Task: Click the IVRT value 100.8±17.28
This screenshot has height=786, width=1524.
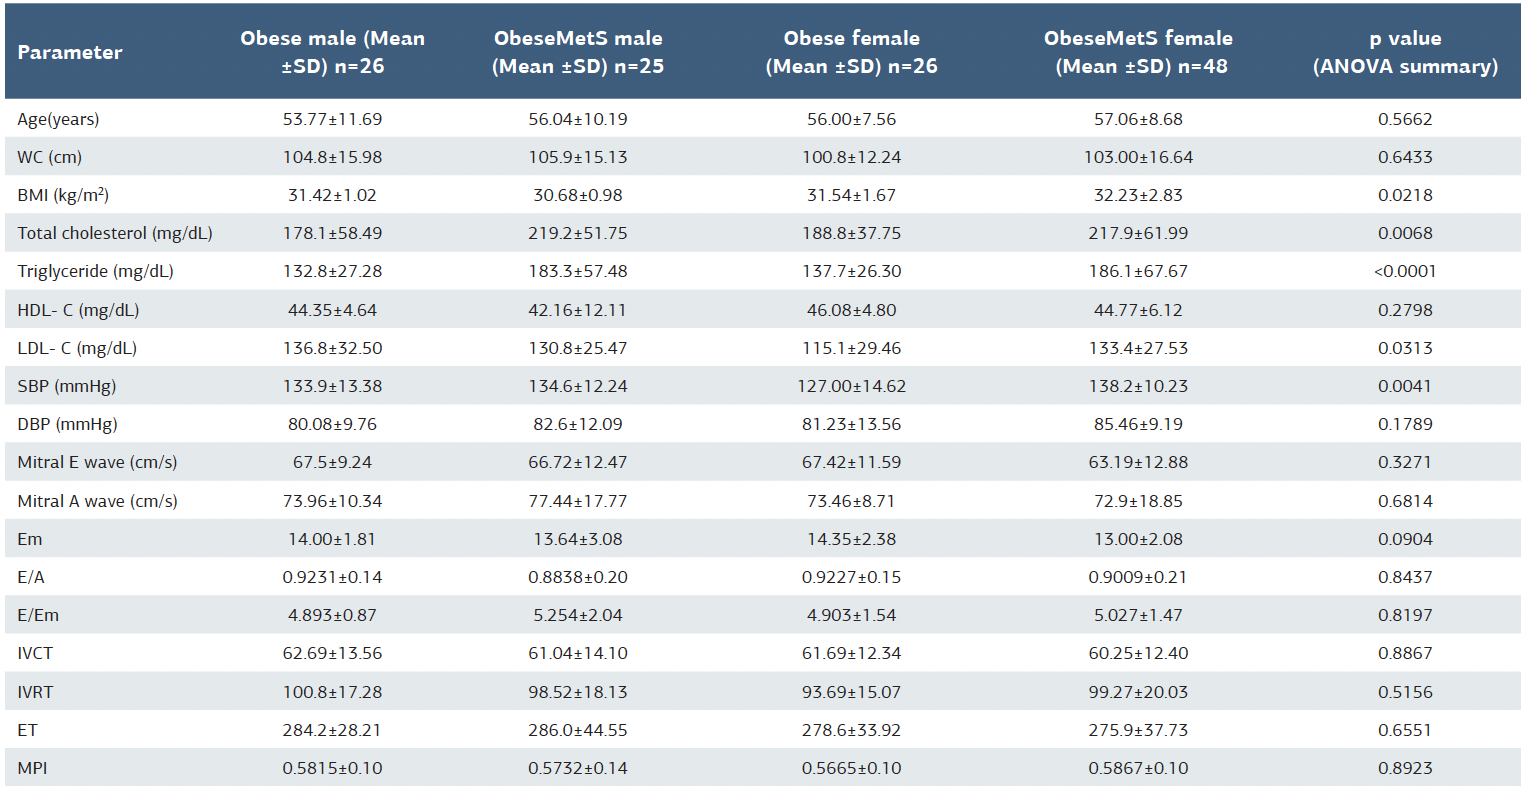Action: coord(332,692)
